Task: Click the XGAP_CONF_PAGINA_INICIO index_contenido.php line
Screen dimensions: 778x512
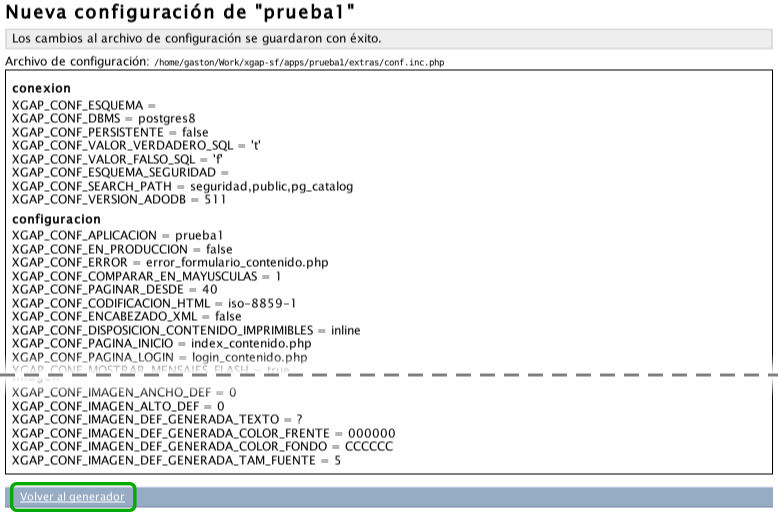Action: click(x=160, y=343)
